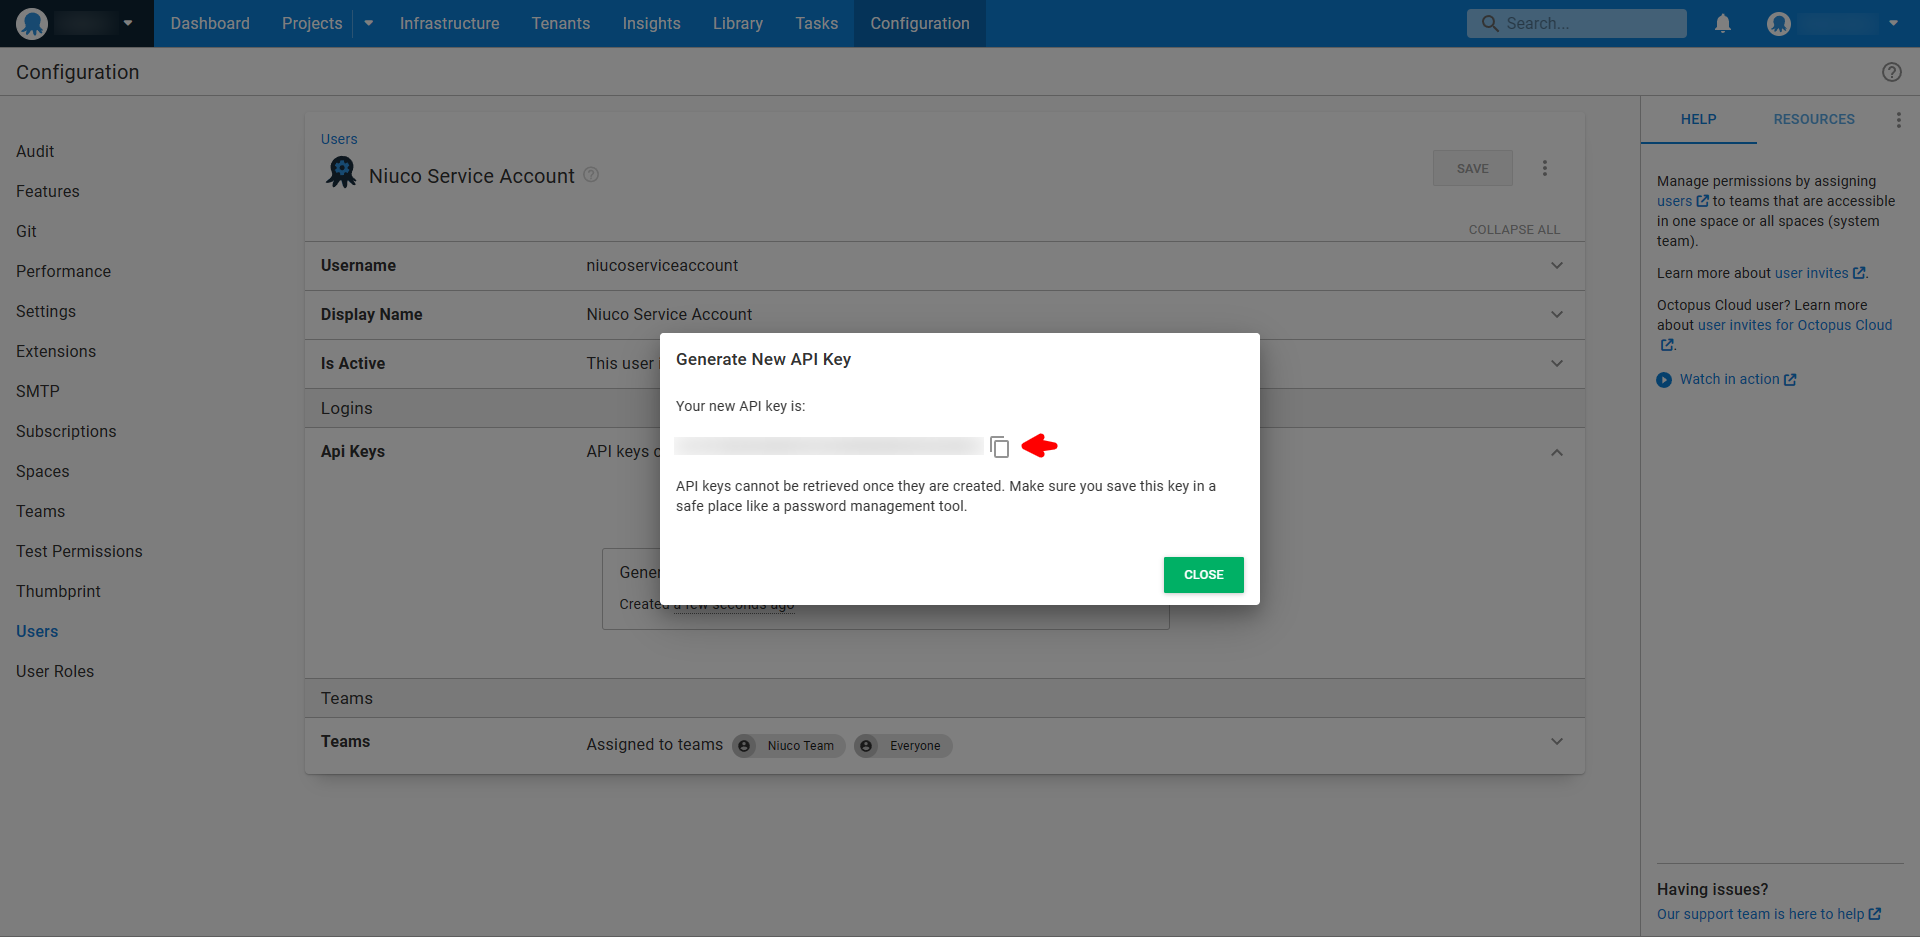Image resolution: width=1920 pixels, height=937 pixels.
Task: Select Git in the sidebar
Action: click(26, 231)
